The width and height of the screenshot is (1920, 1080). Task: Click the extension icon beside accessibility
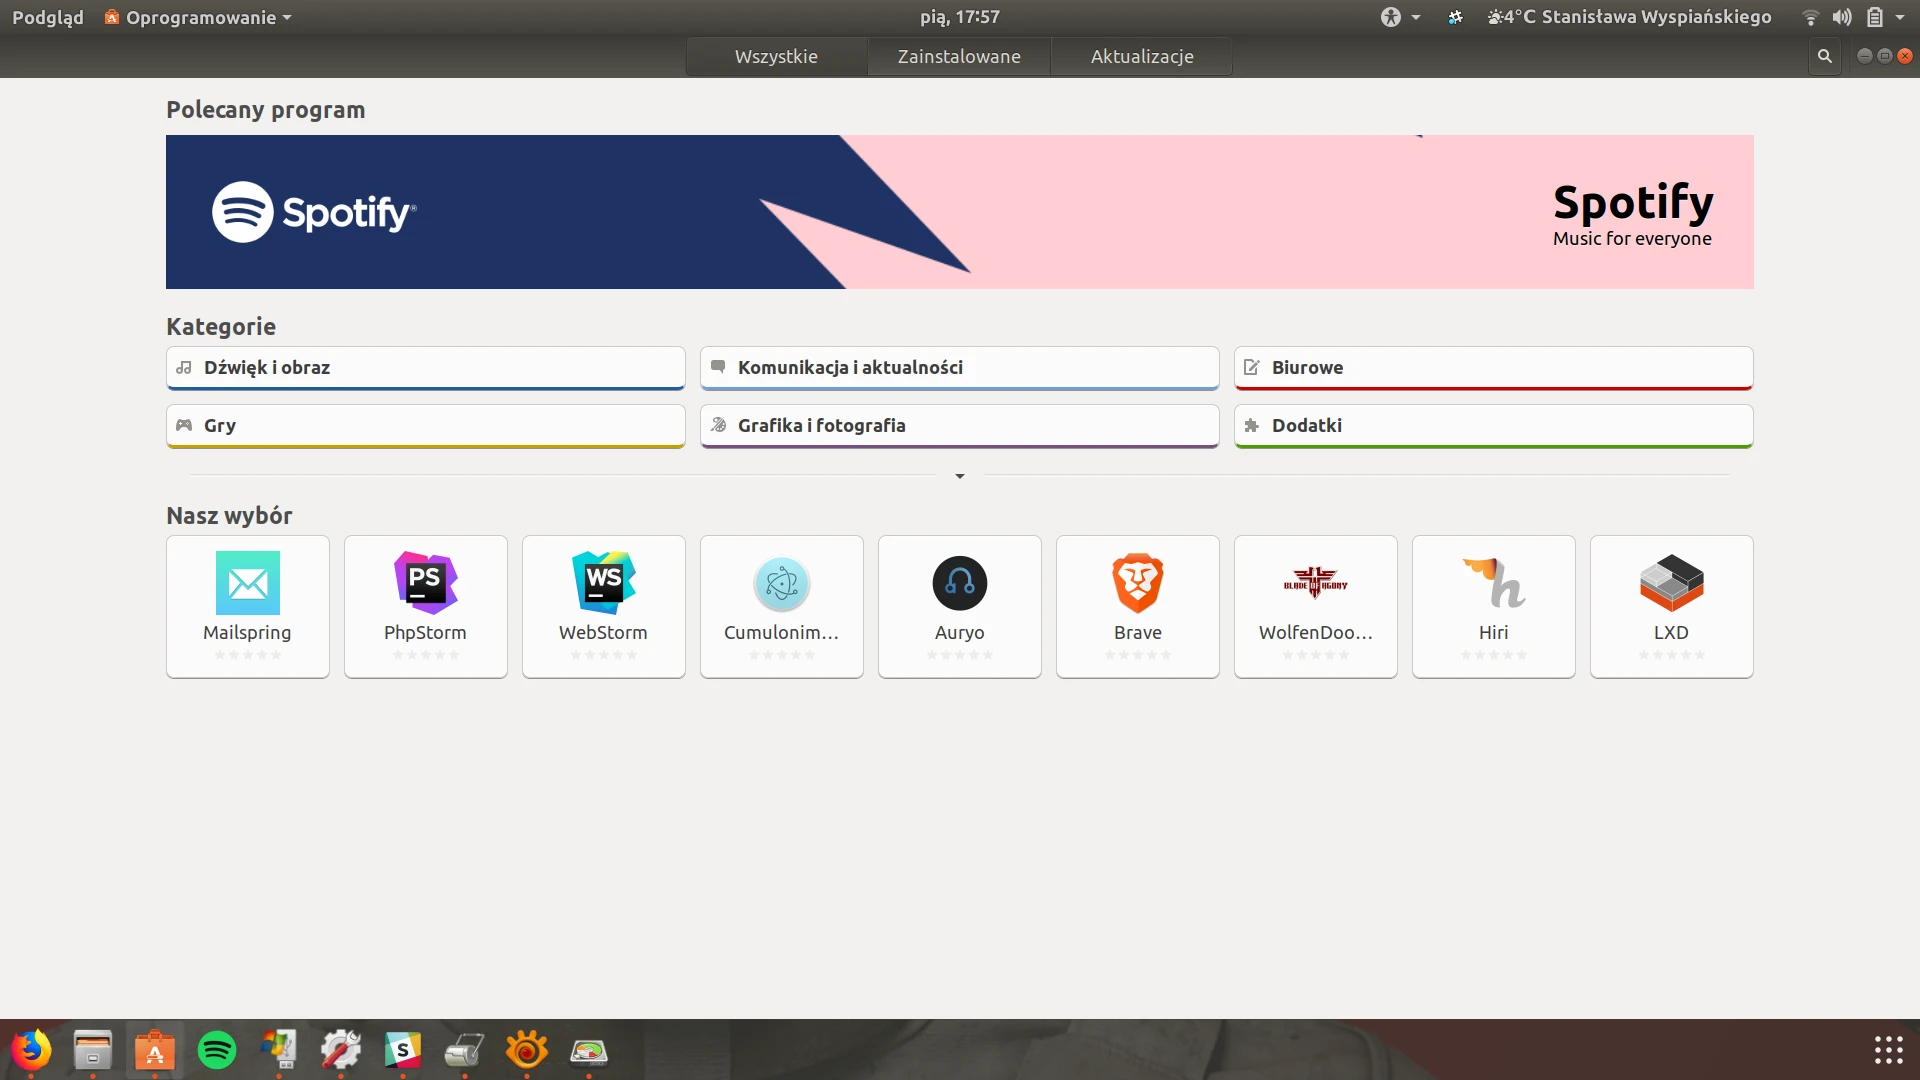pos(1455,17)
